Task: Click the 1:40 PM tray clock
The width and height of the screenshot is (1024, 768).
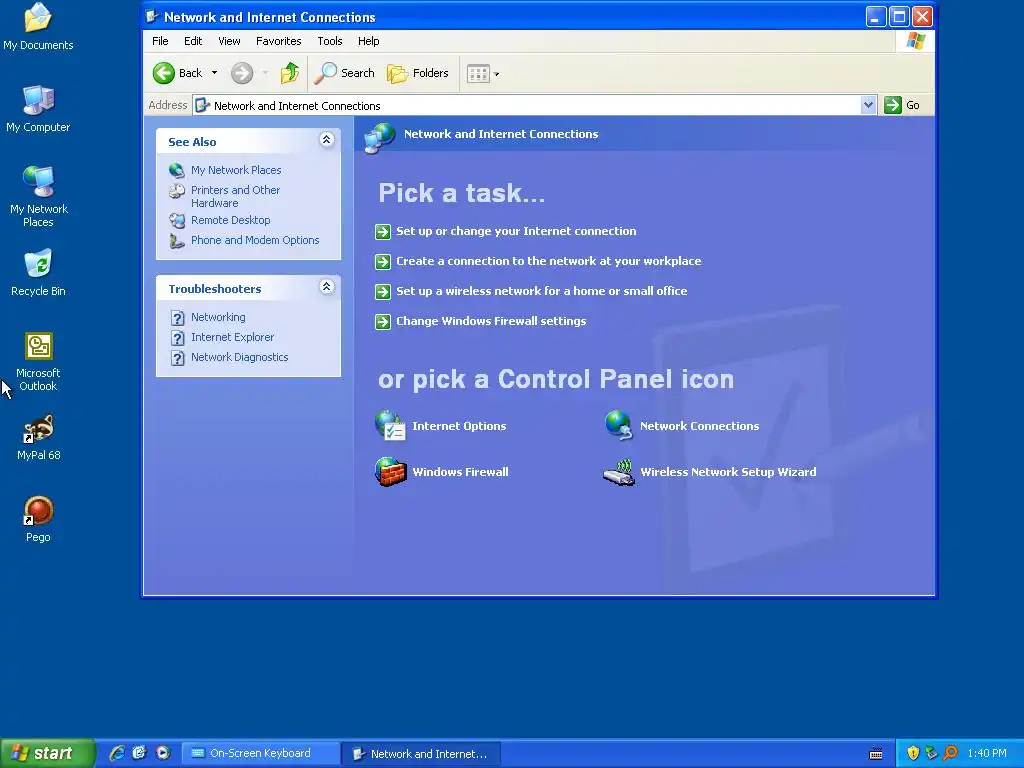Action: pyautogui.click(x=987, y=753)
